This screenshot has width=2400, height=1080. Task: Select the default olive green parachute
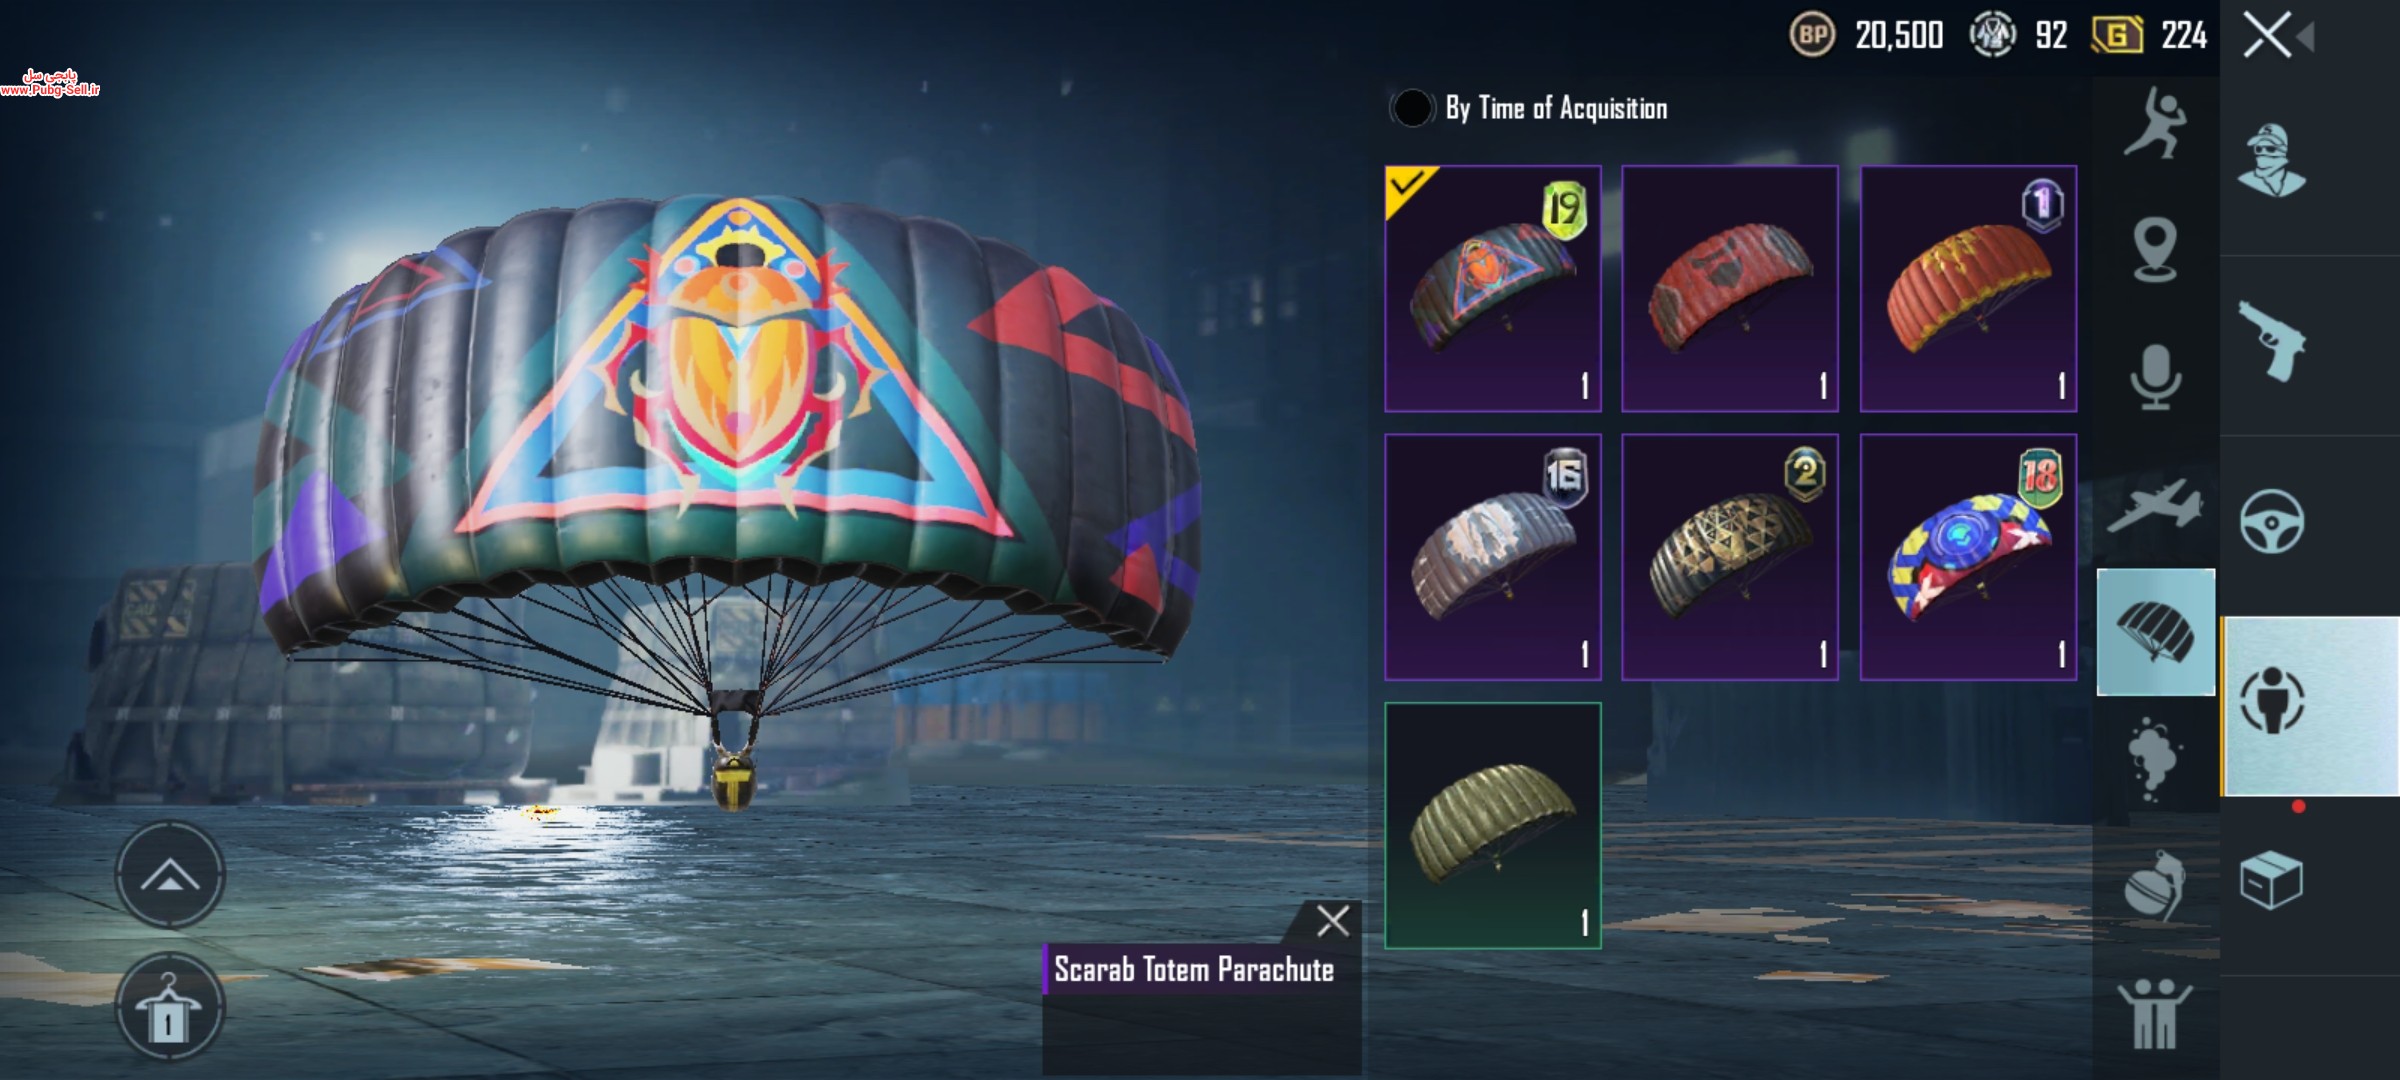click(1493, 825)
